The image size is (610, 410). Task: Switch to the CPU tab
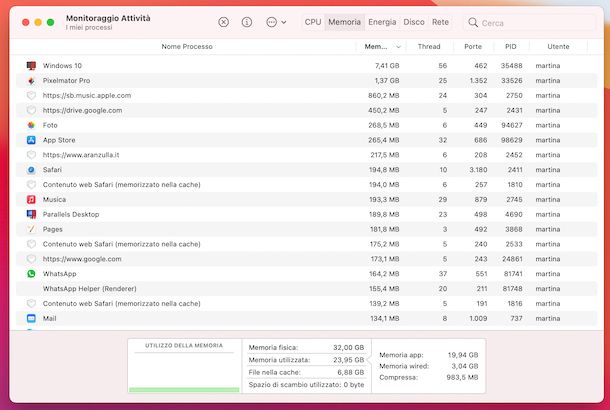[313, 21]
